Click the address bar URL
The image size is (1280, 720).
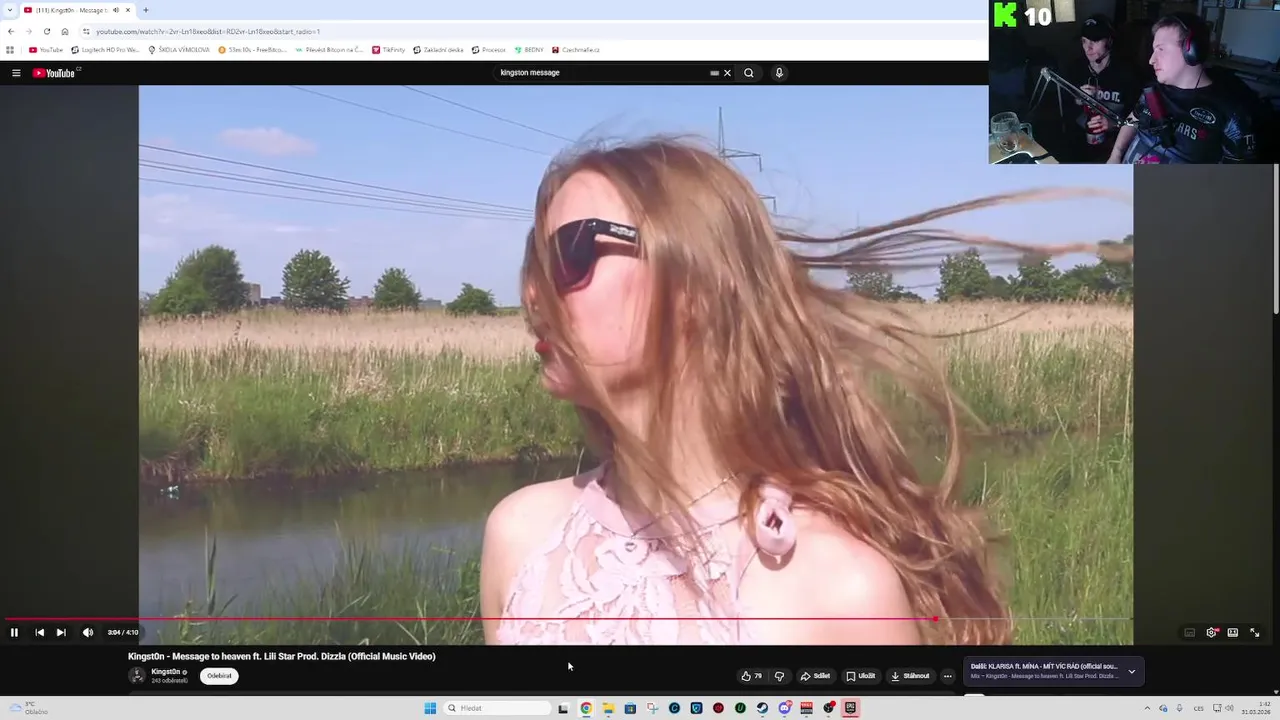pyautogui.click(x=208, y=31)
